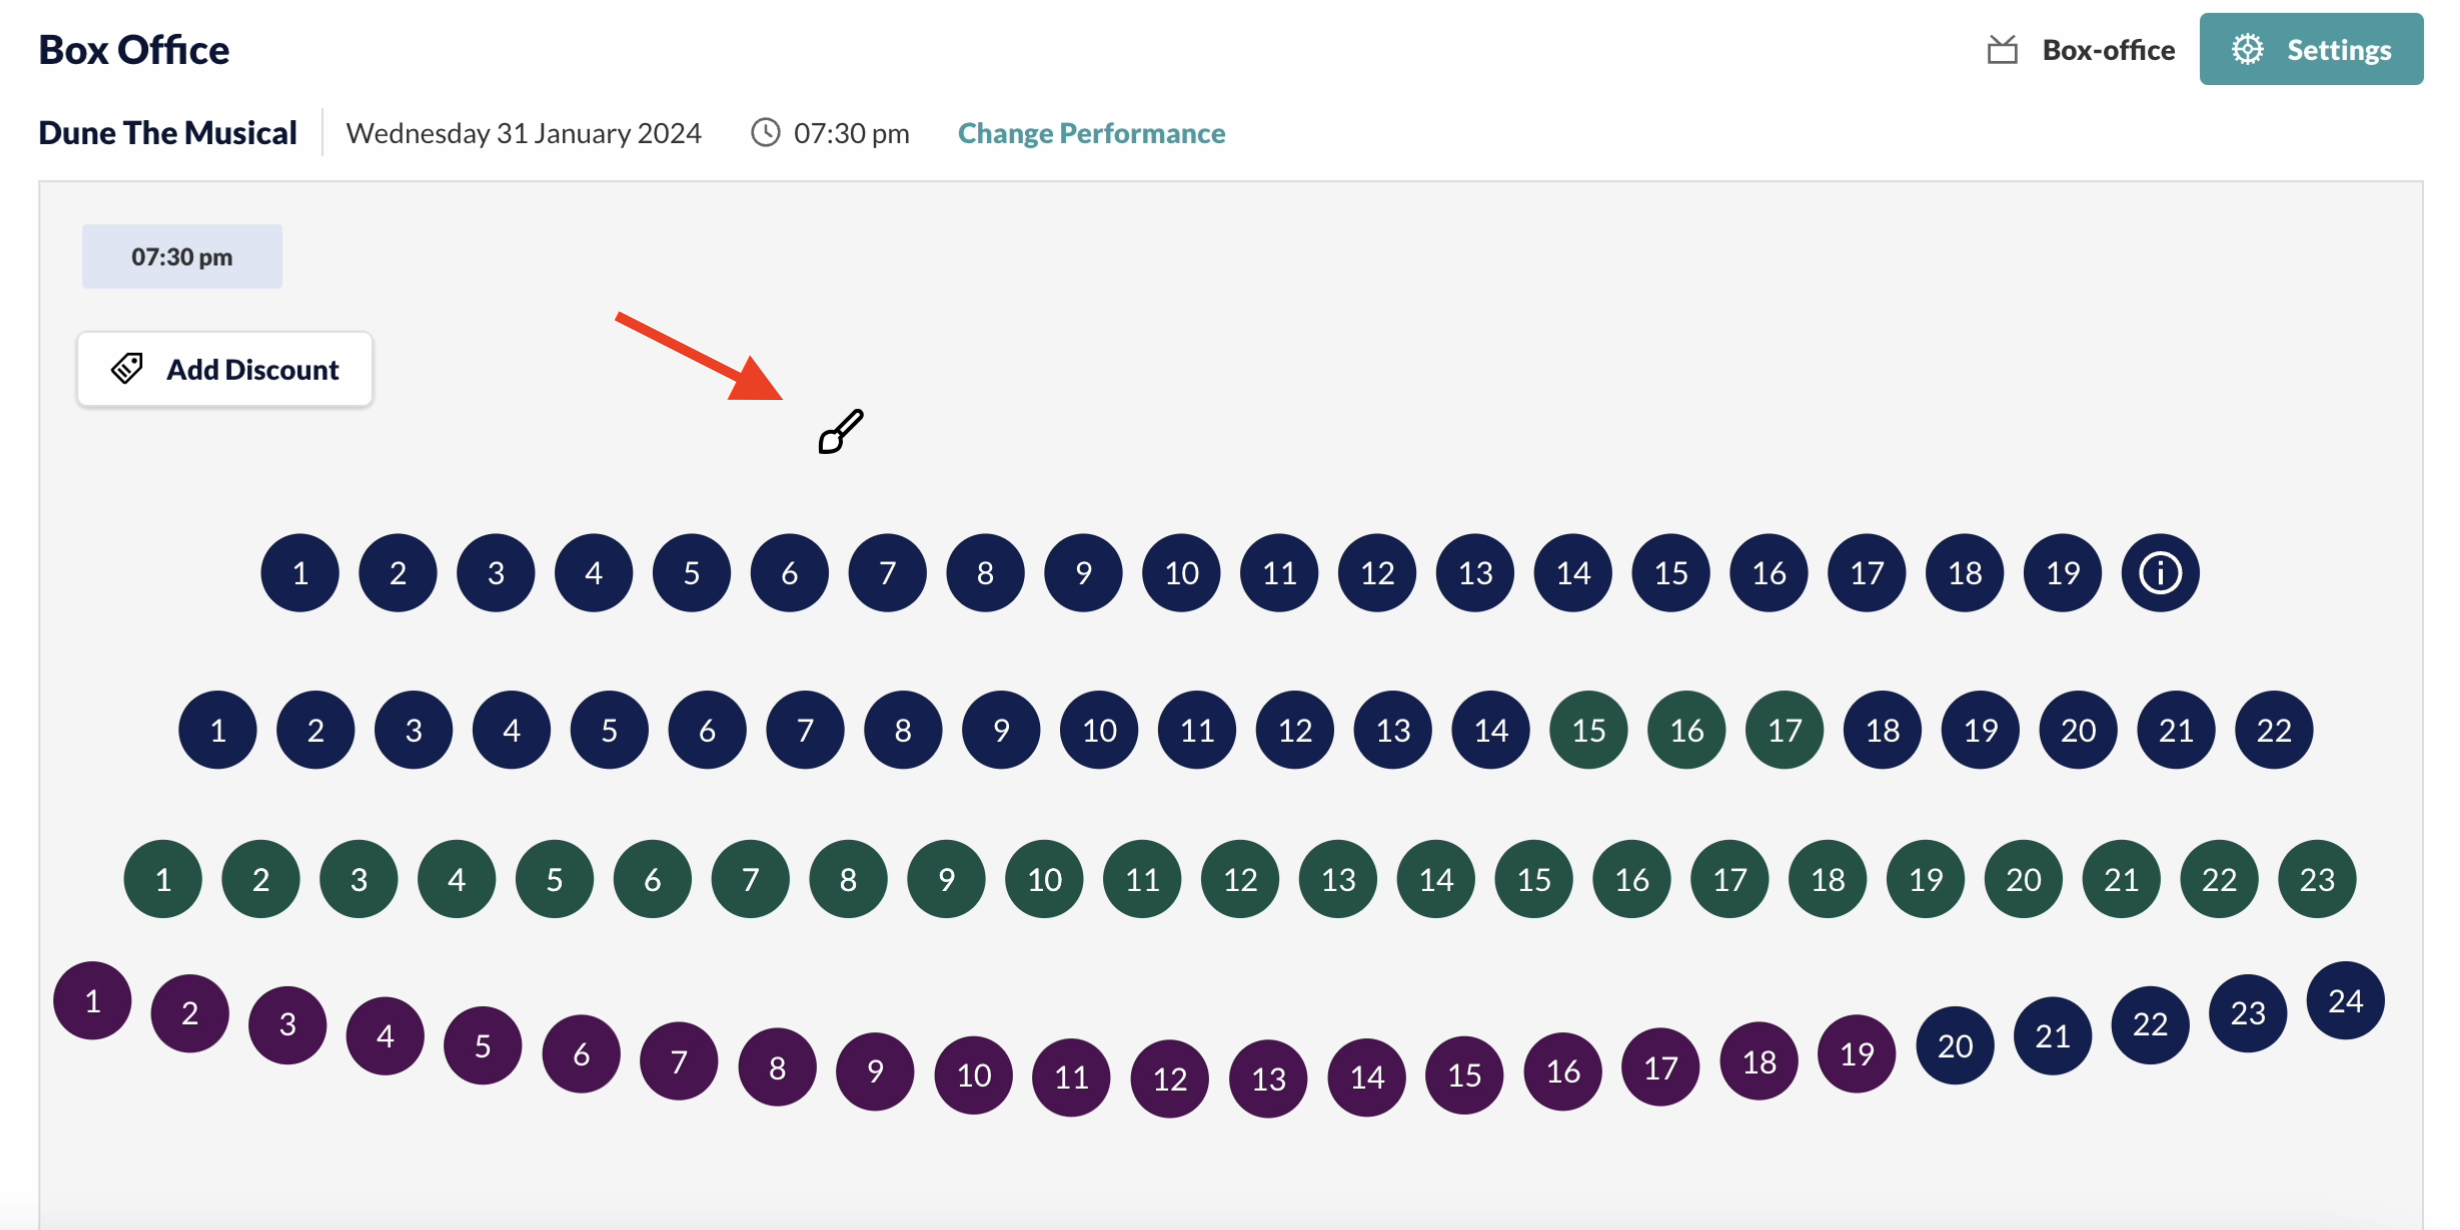Open Settings button

click(x=2311, y=49)
